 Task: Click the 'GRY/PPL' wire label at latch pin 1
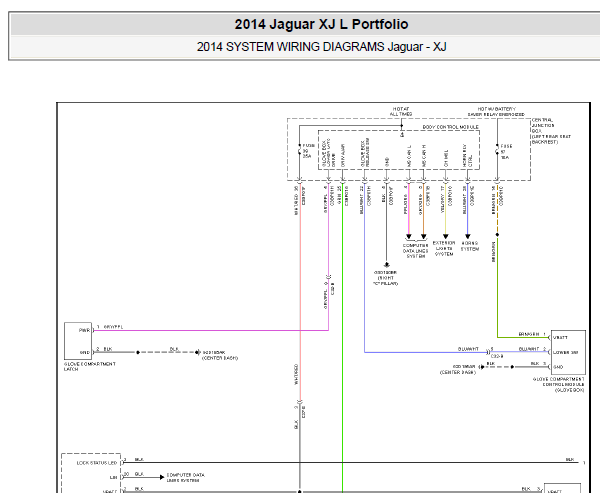pos(113,327)
